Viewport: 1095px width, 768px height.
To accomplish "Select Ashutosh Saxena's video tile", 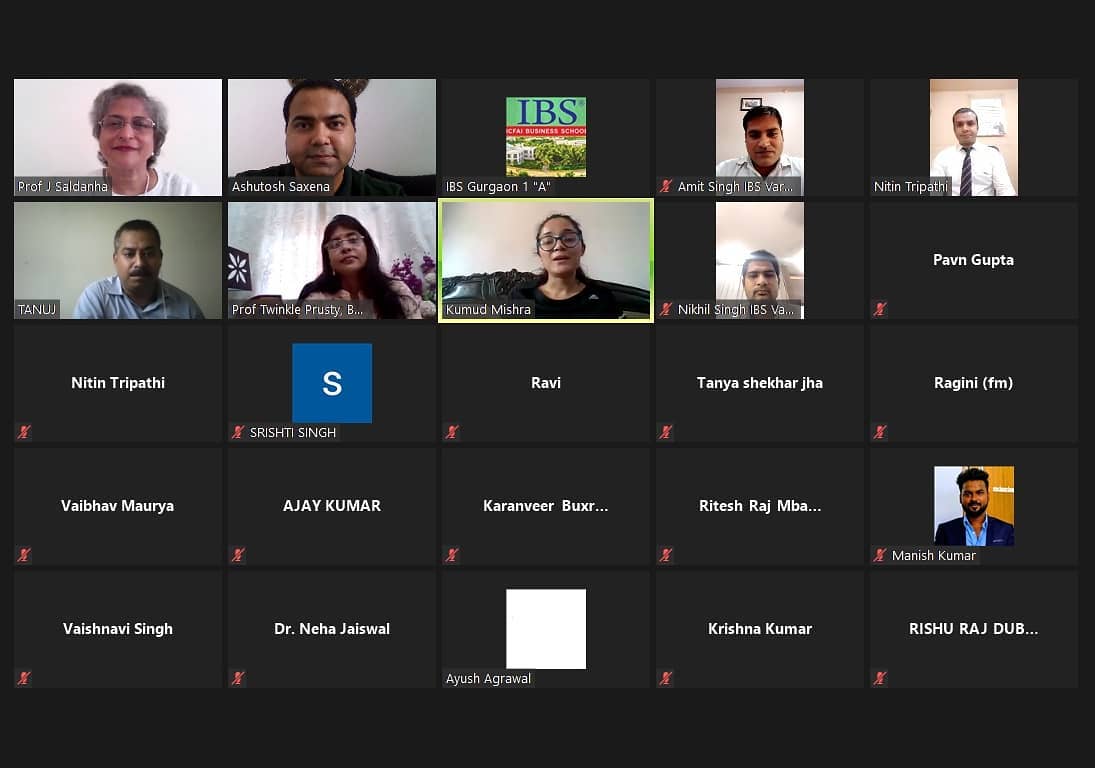I will tap(332, 137).
